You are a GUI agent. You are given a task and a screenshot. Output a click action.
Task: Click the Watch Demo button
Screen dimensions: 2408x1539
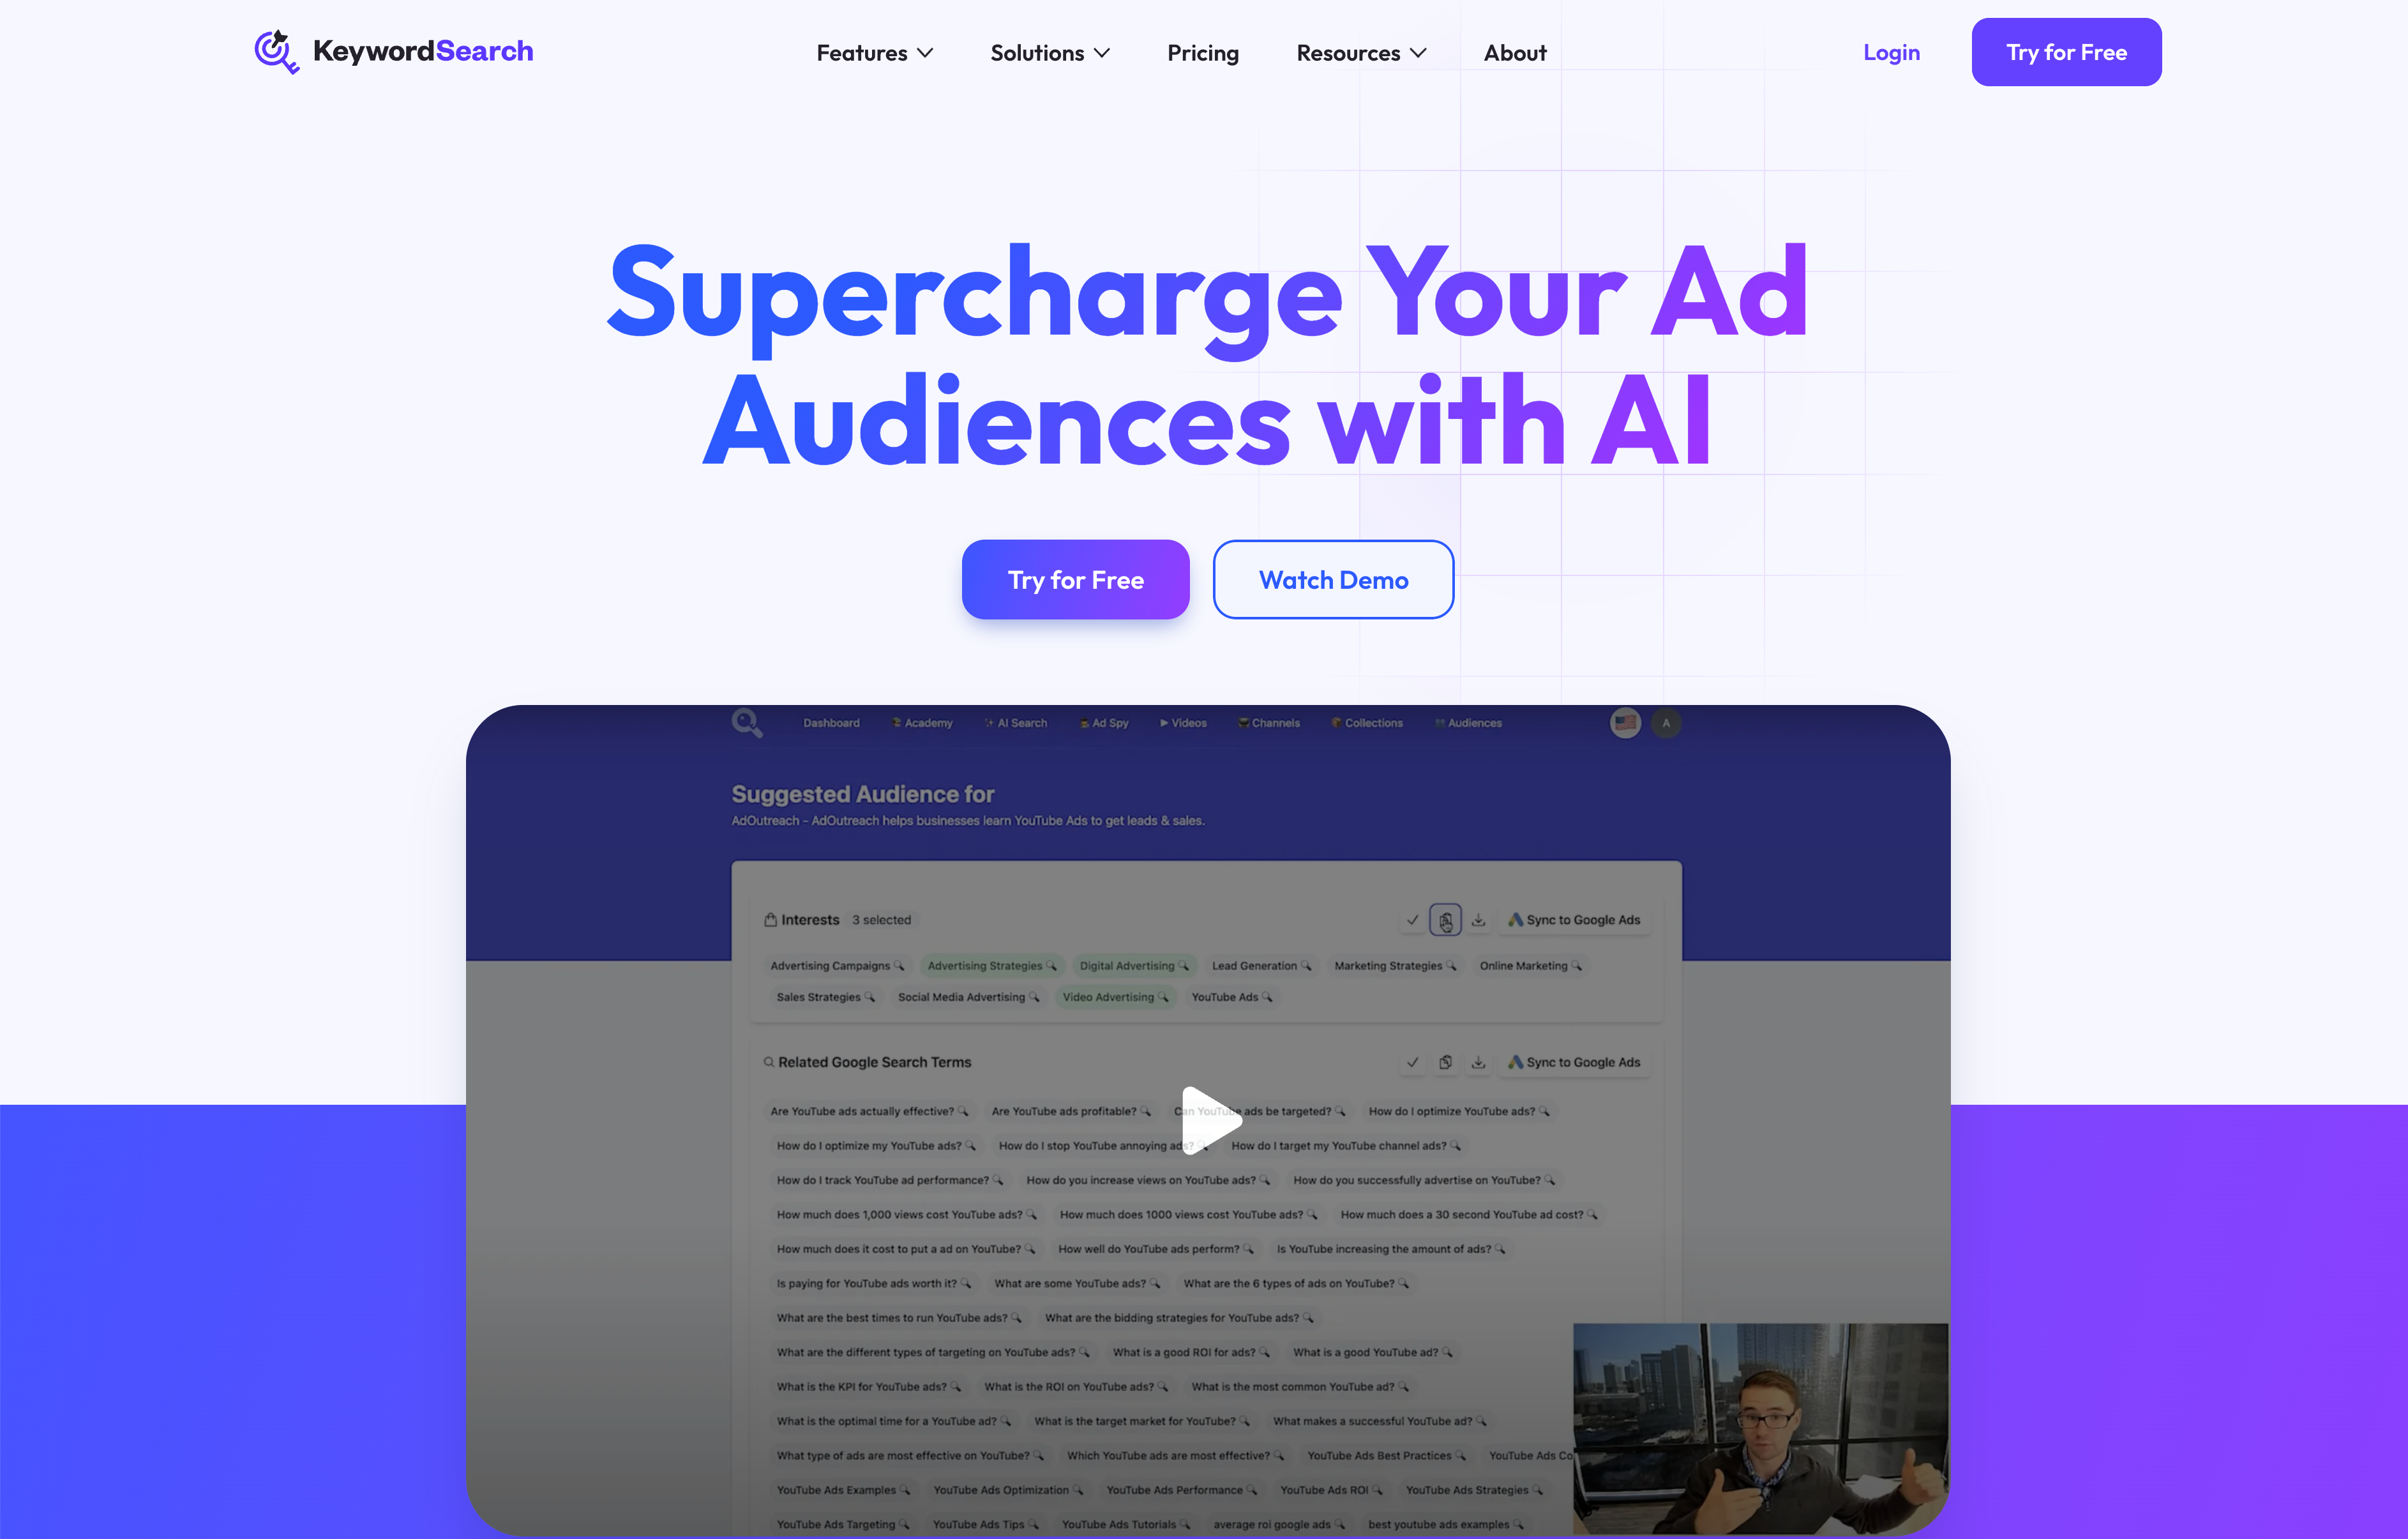pyautogui.click(x=1332, y=577)
